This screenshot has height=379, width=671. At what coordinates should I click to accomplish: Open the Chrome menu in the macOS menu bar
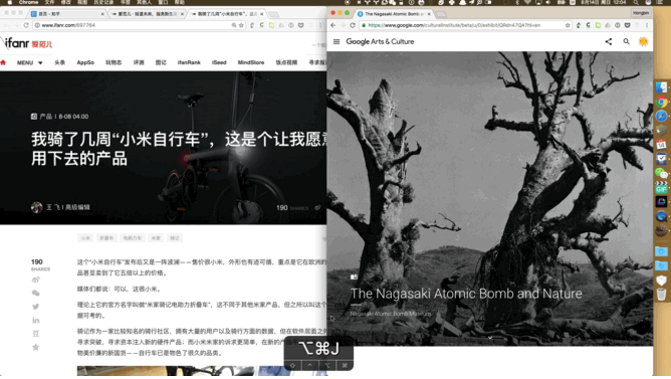(x=28, y=3)
